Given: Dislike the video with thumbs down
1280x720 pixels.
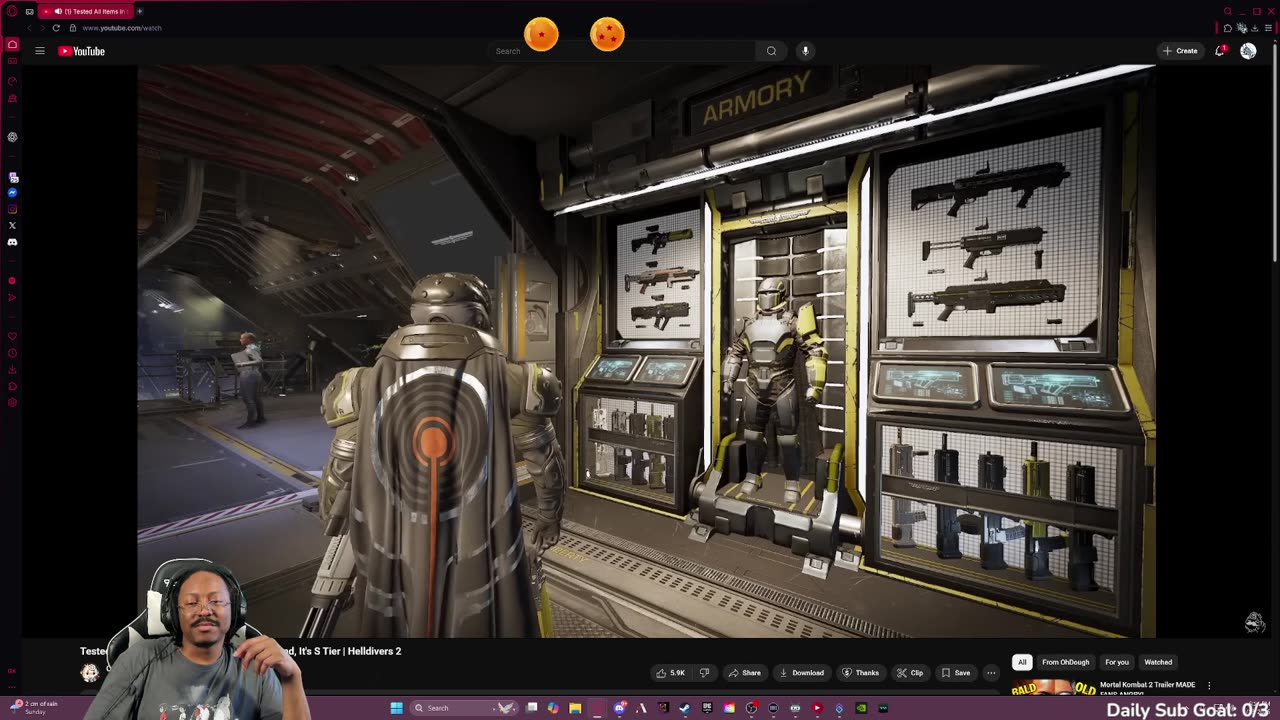Looking at the screenshot, I should 704,673.
